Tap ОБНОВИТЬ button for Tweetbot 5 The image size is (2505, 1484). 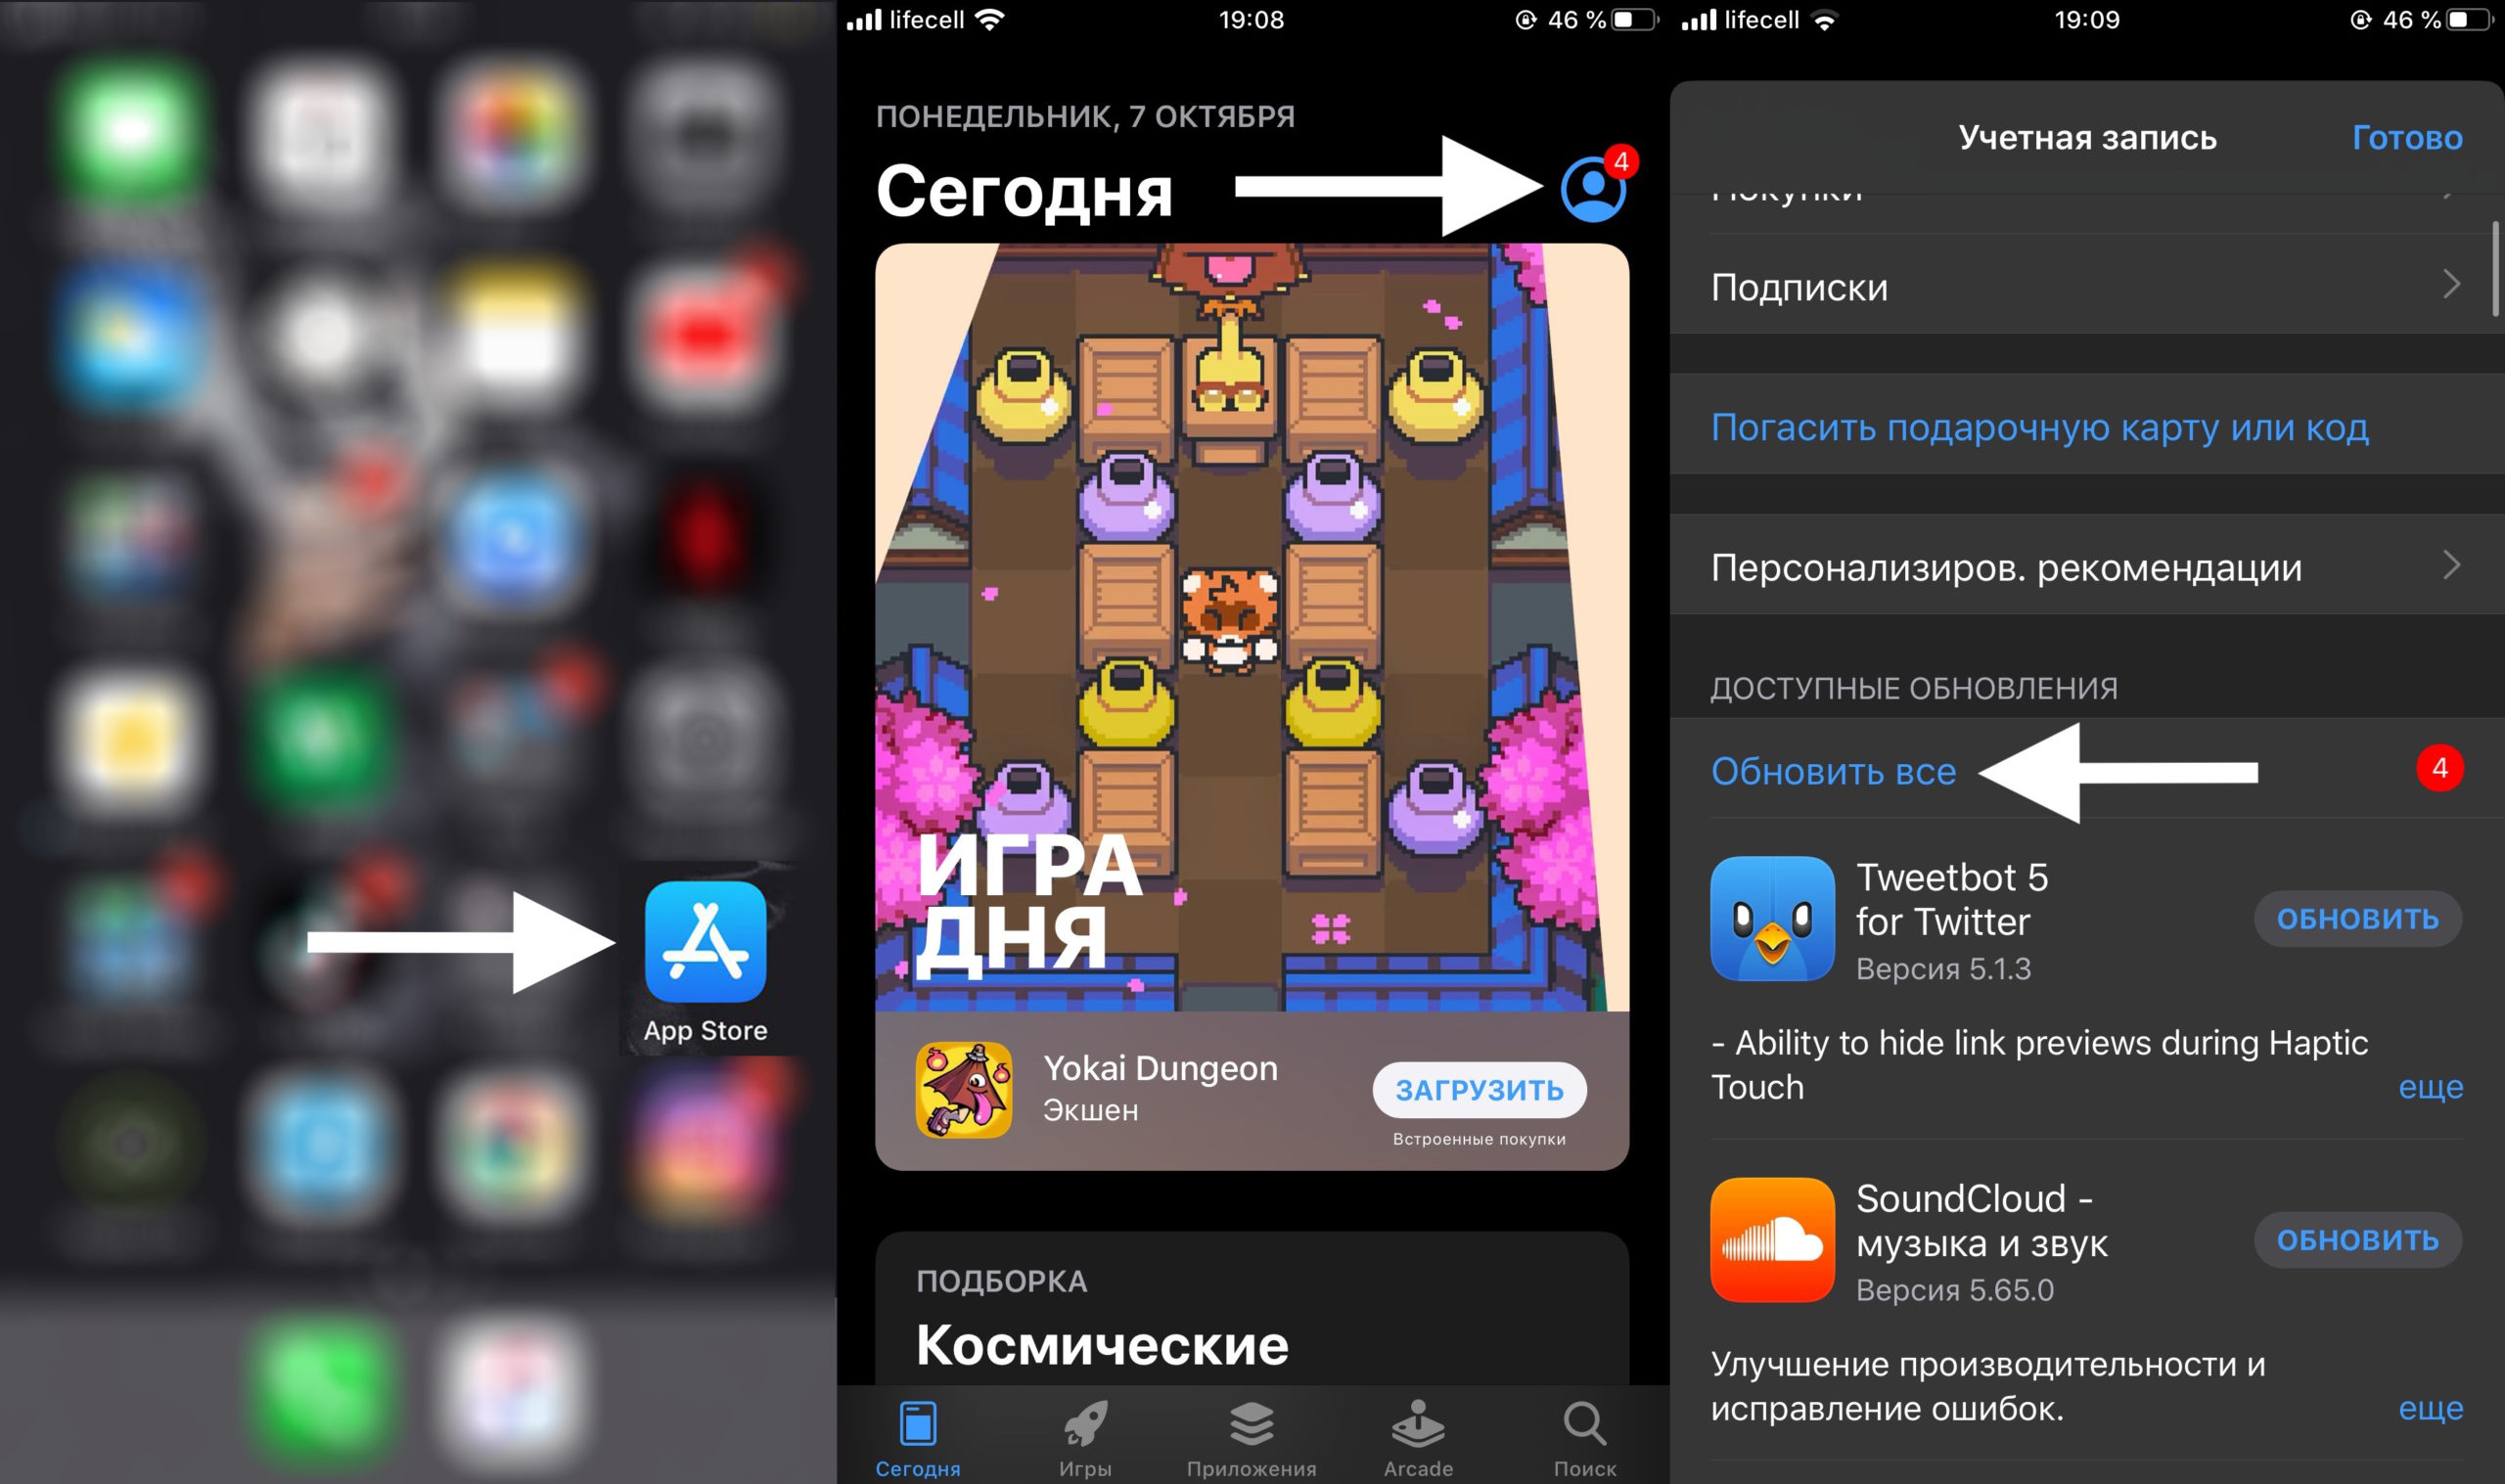point(2358,919)
